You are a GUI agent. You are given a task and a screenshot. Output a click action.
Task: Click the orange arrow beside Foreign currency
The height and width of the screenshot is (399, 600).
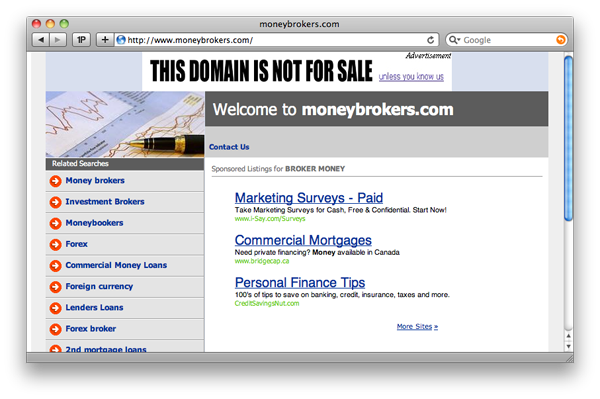tap(55, 287)
